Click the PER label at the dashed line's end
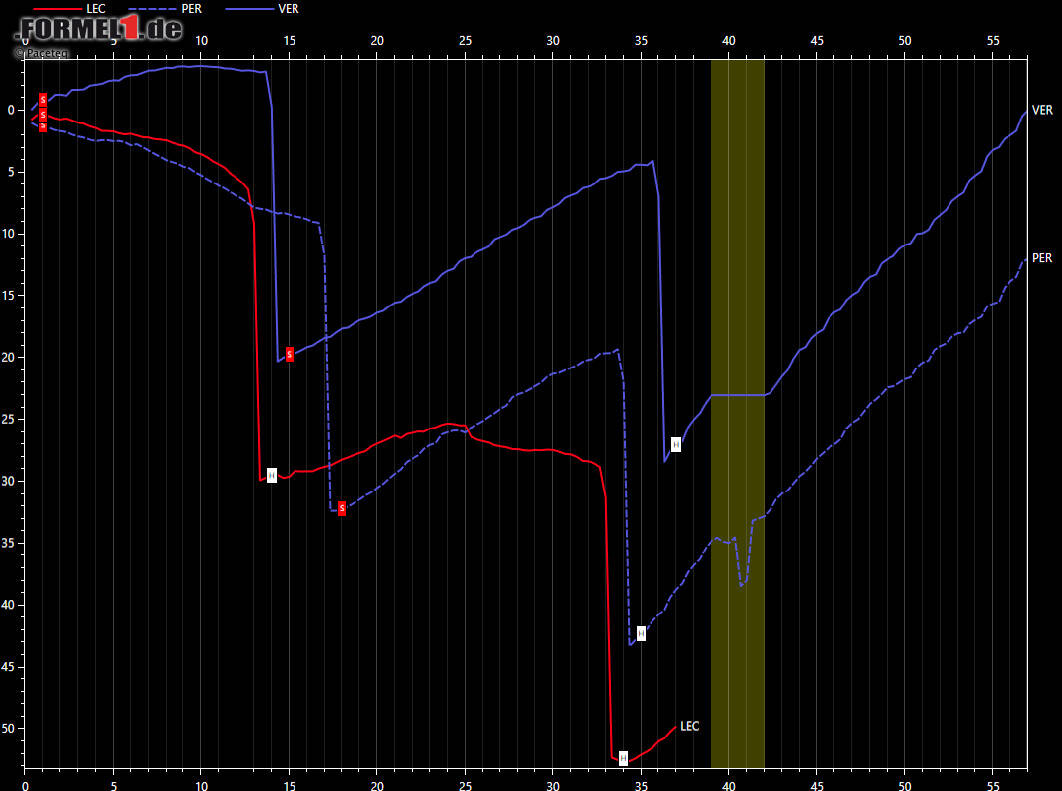This screenshot has width=1062, height=791. [1041, 258]
